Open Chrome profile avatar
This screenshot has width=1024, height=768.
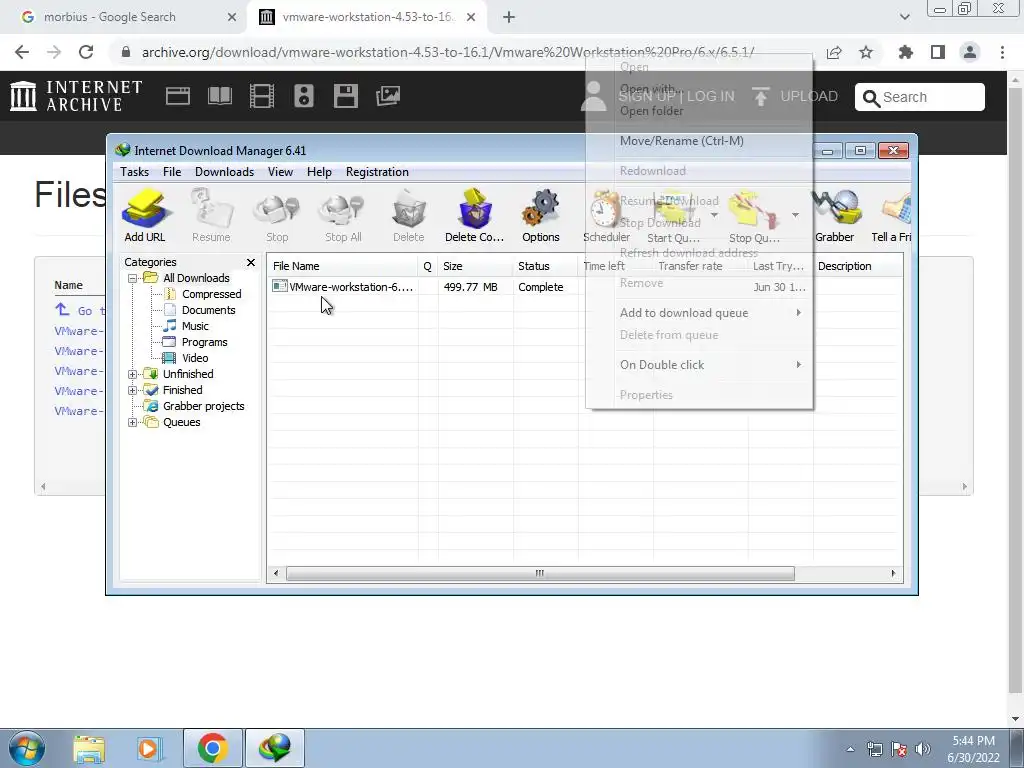pos(970,52)
